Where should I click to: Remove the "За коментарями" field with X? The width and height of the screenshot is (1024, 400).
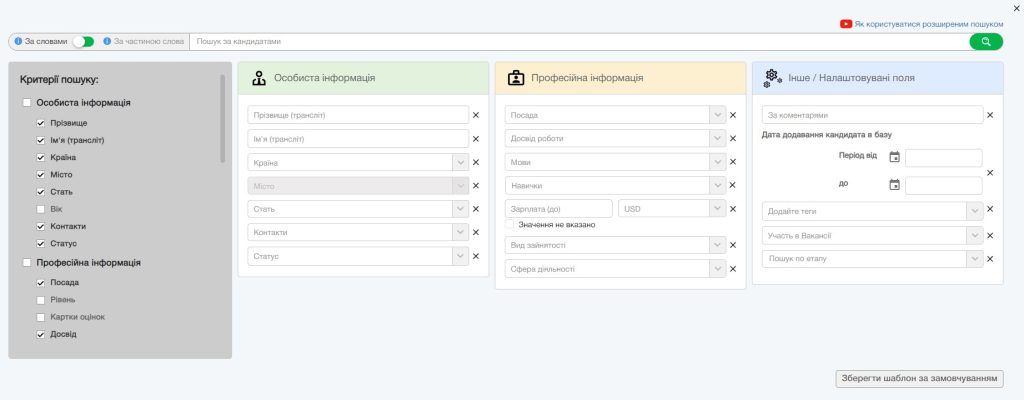pos(990,115)
